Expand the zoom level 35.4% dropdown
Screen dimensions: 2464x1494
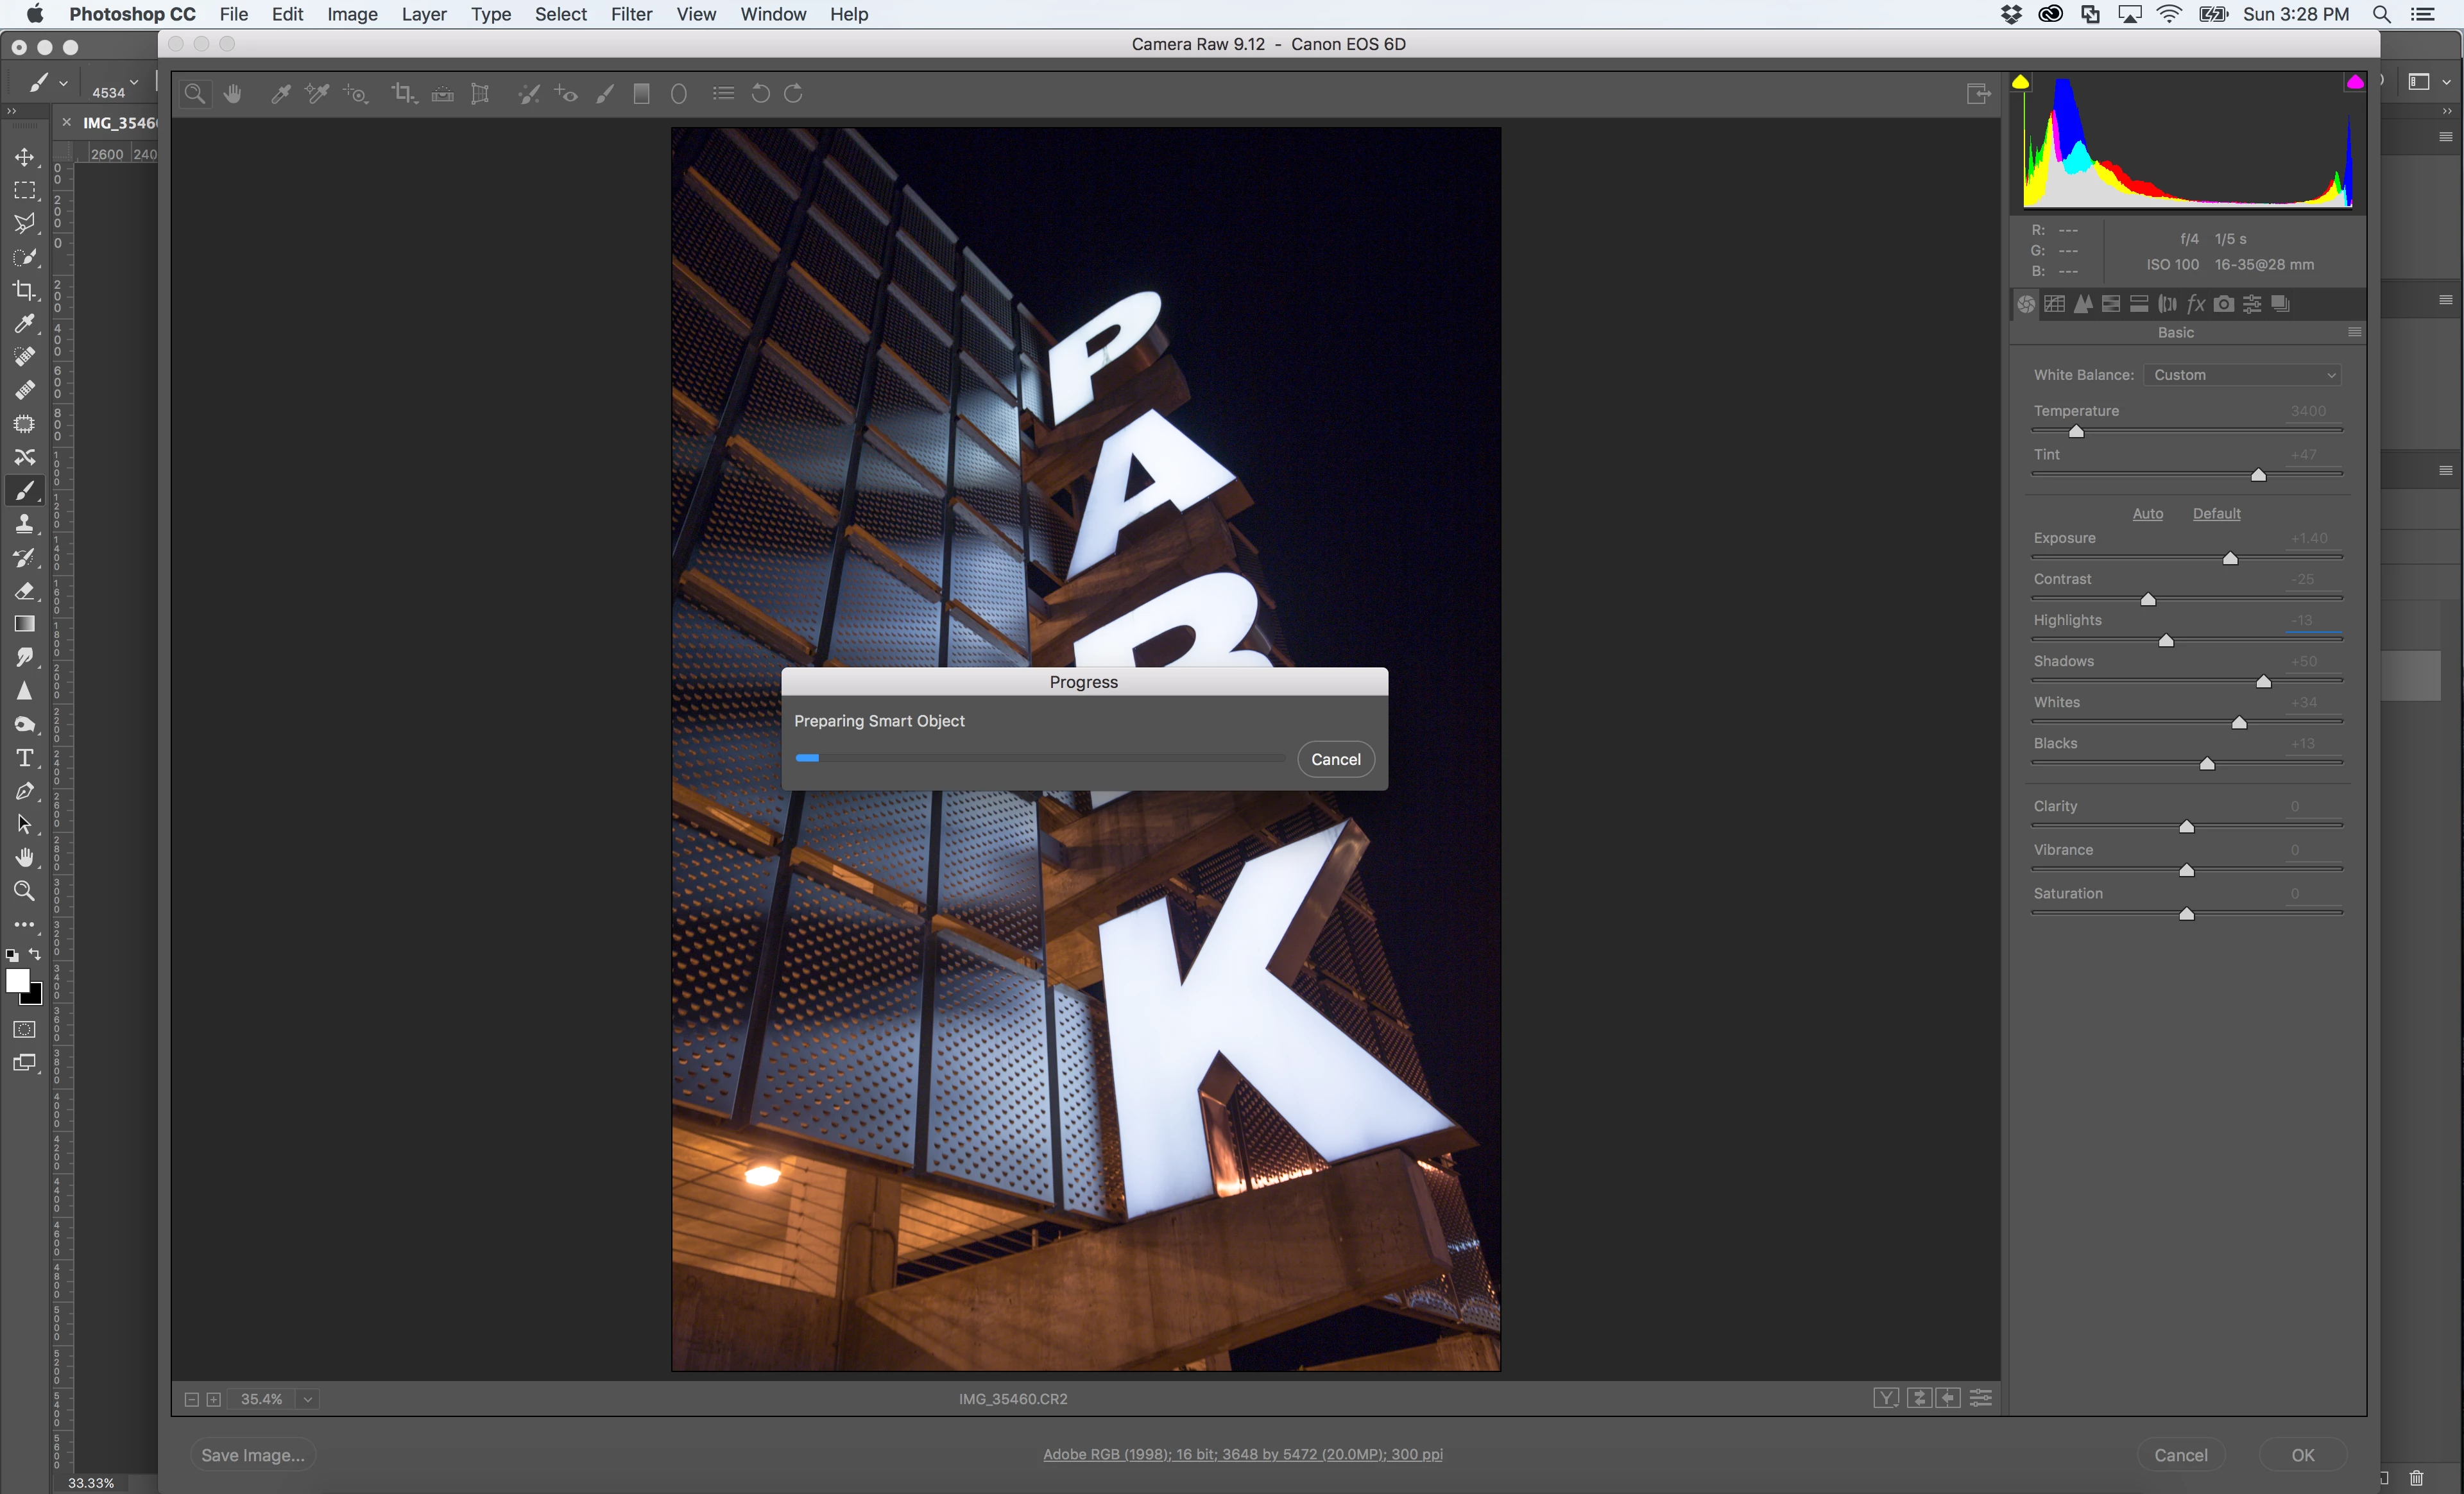tap(308, 1399)
